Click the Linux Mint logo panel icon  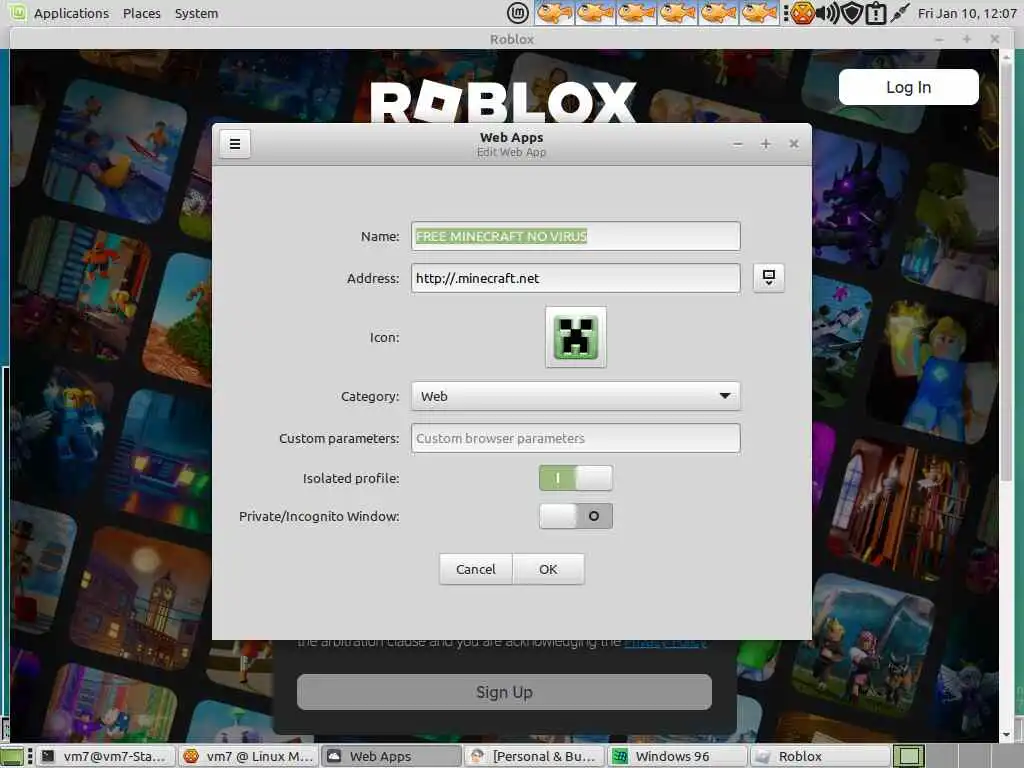pos(518,13)
